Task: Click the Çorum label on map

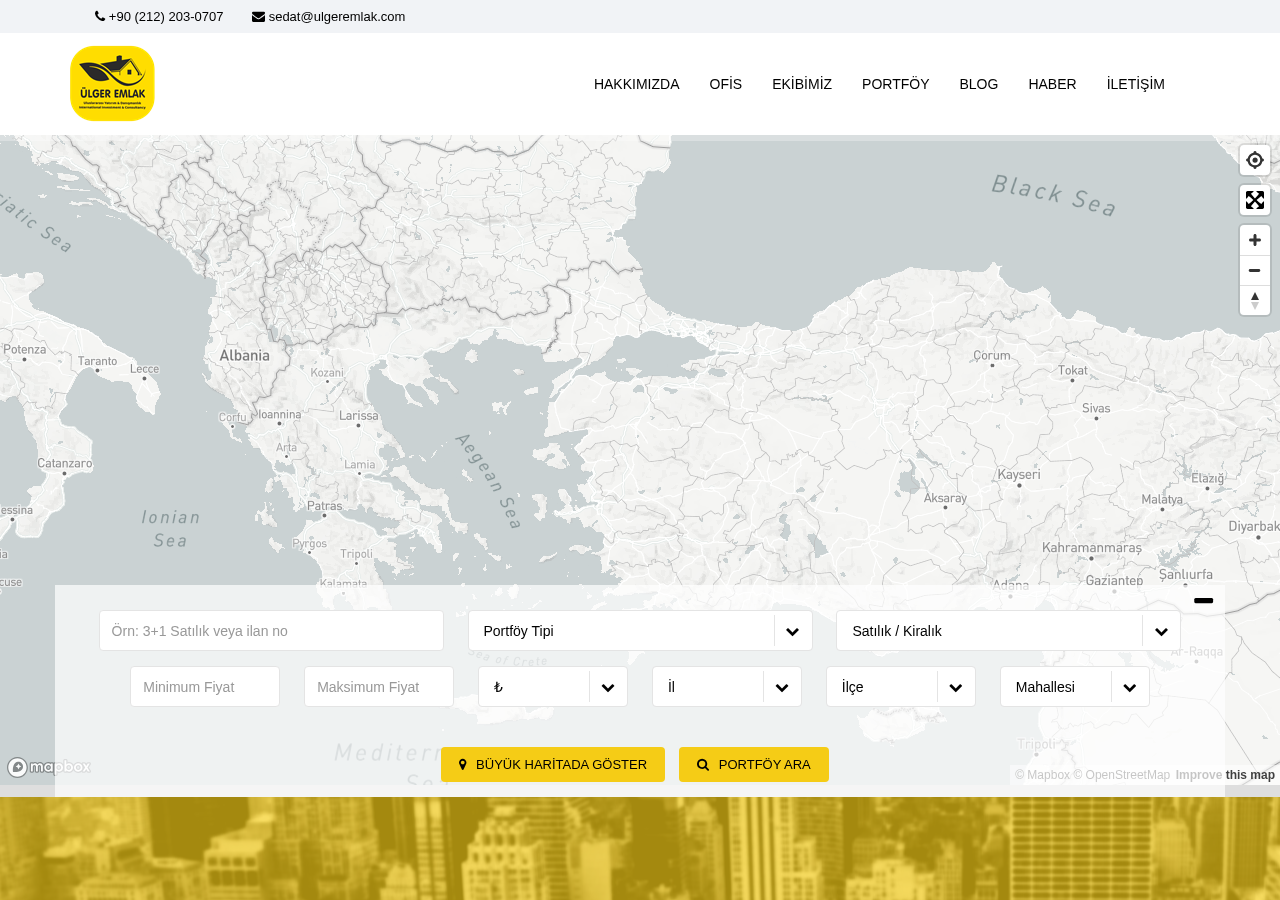Action: (x=992, y=355)
